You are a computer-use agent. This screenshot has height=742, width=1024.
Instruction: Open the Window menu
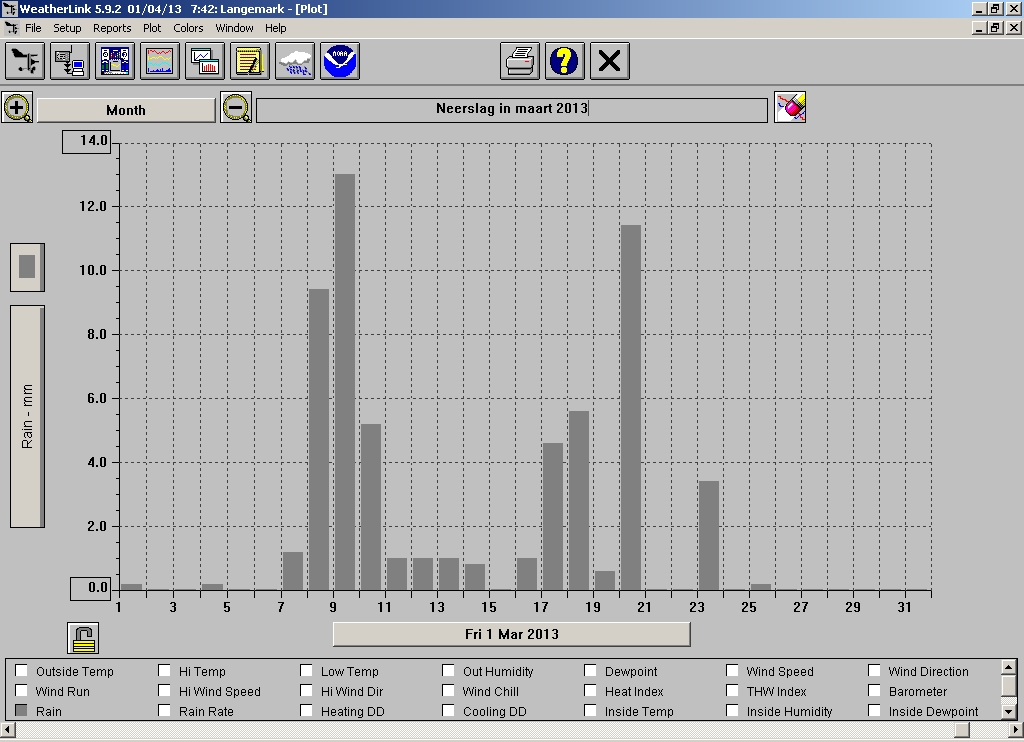[x=234, y=28]
